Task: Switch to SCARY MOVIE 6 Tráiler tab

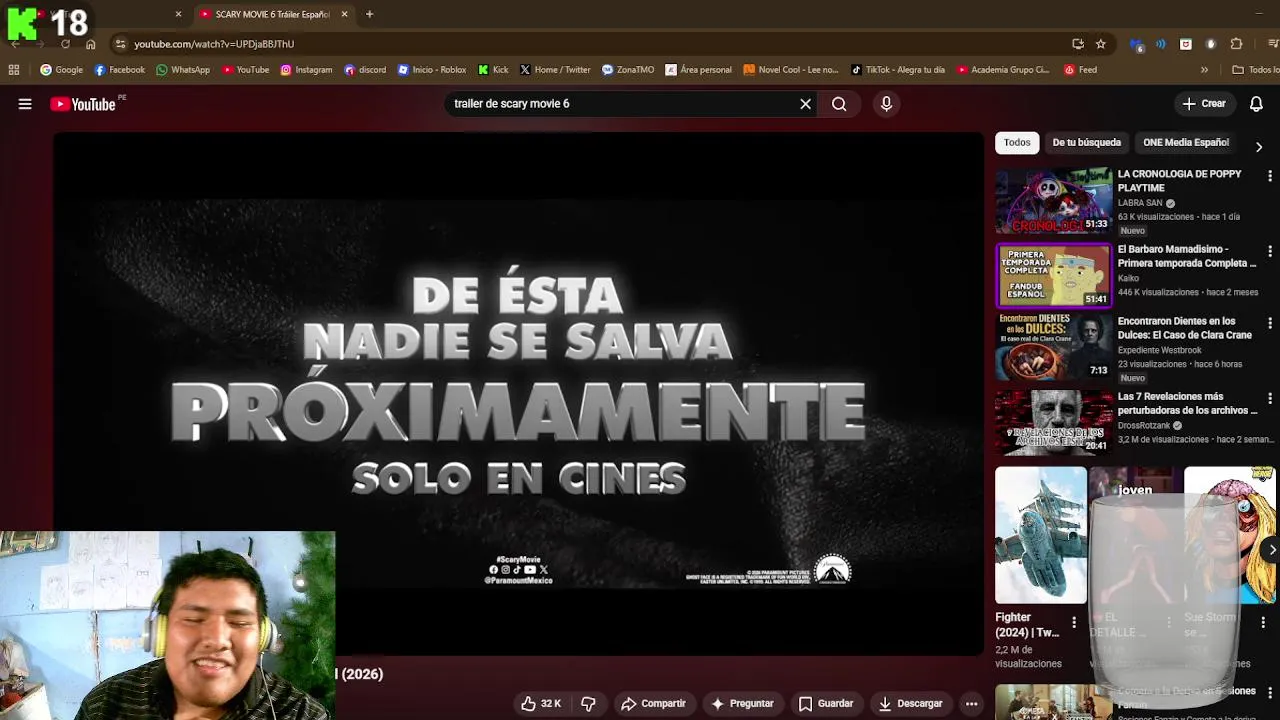Action: pyautogui.click(x=271, y=14)
